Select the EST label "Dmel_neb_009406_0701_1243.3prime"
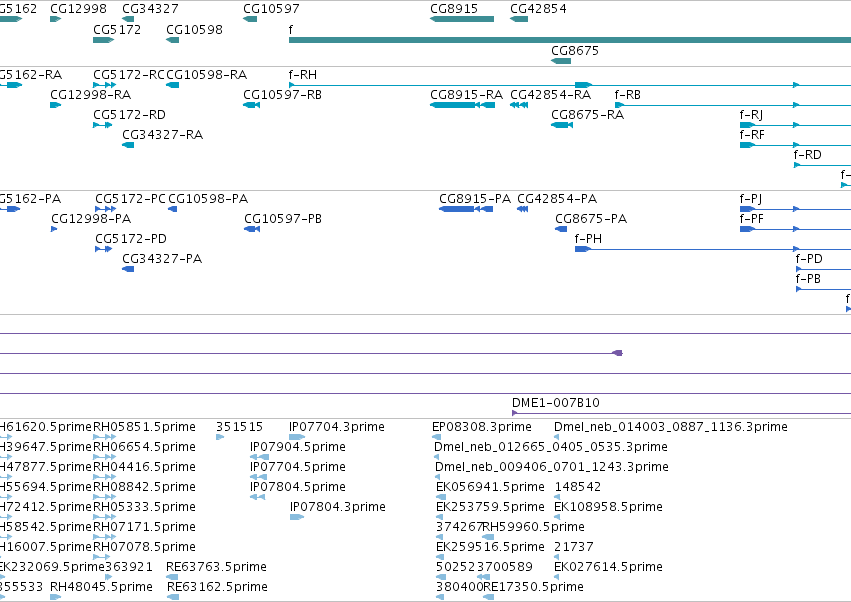Screen dimensions: 851x602 [552, 467]
